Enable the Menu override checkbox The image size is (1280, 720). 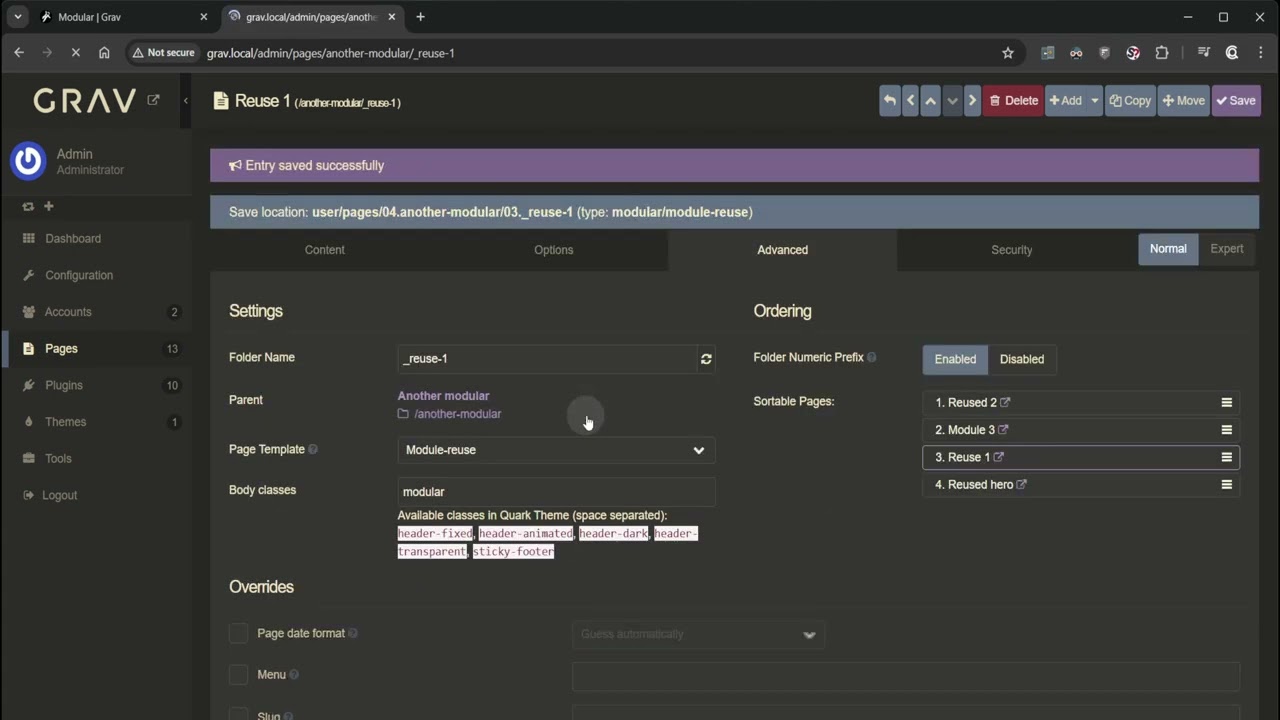click(x=238, y=675)
